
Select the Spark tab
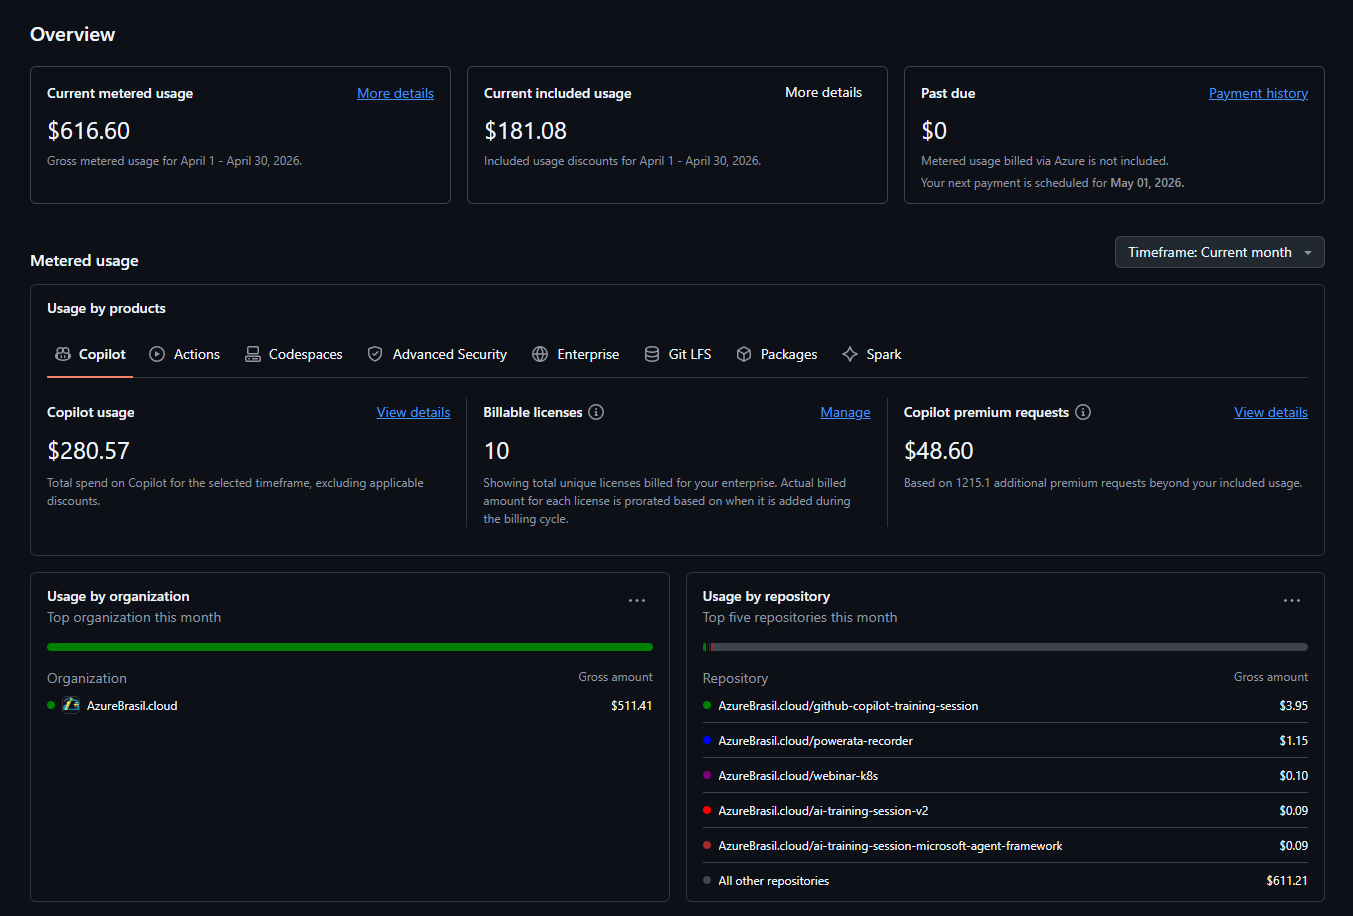click(872, 354)
